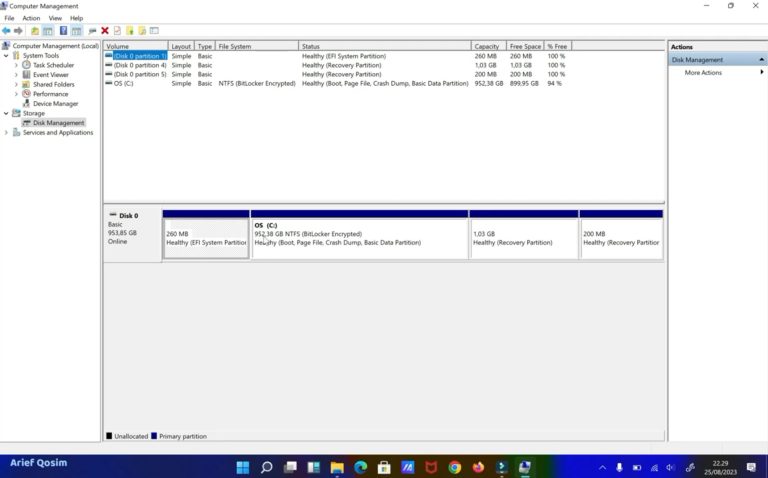Click the volume speaker tray icon

tap(671, 468)
